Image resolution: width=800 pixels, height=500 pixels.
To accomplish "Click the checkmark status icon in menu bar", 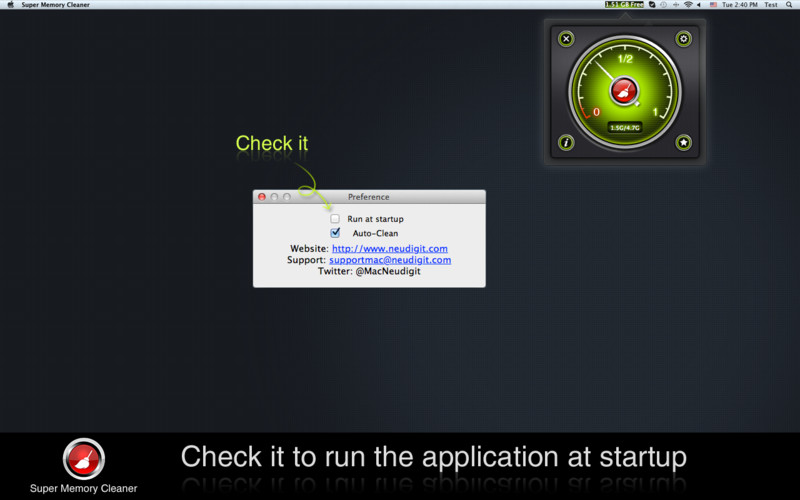I will [652, 5].
